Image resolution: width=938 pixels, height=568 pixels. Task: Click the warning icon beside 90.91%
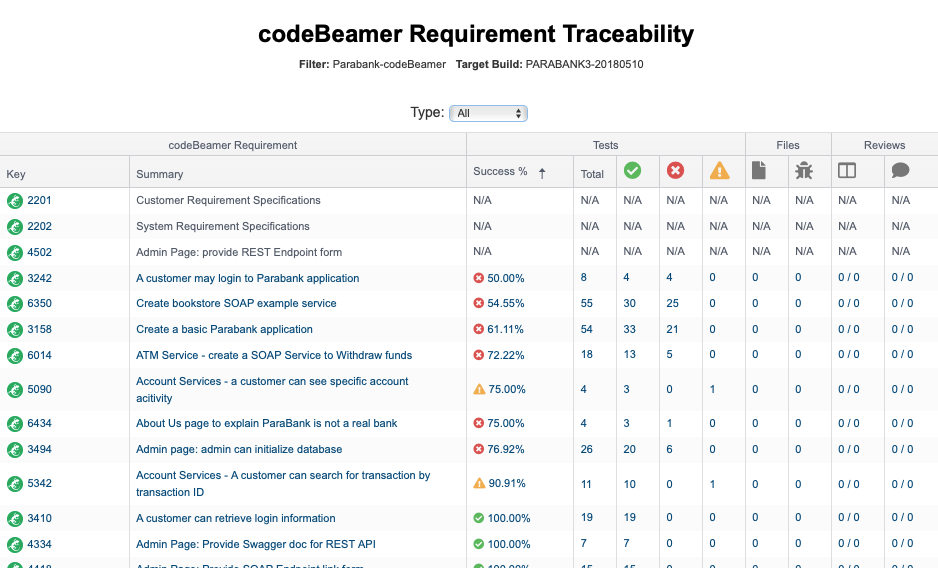[479, 482]
